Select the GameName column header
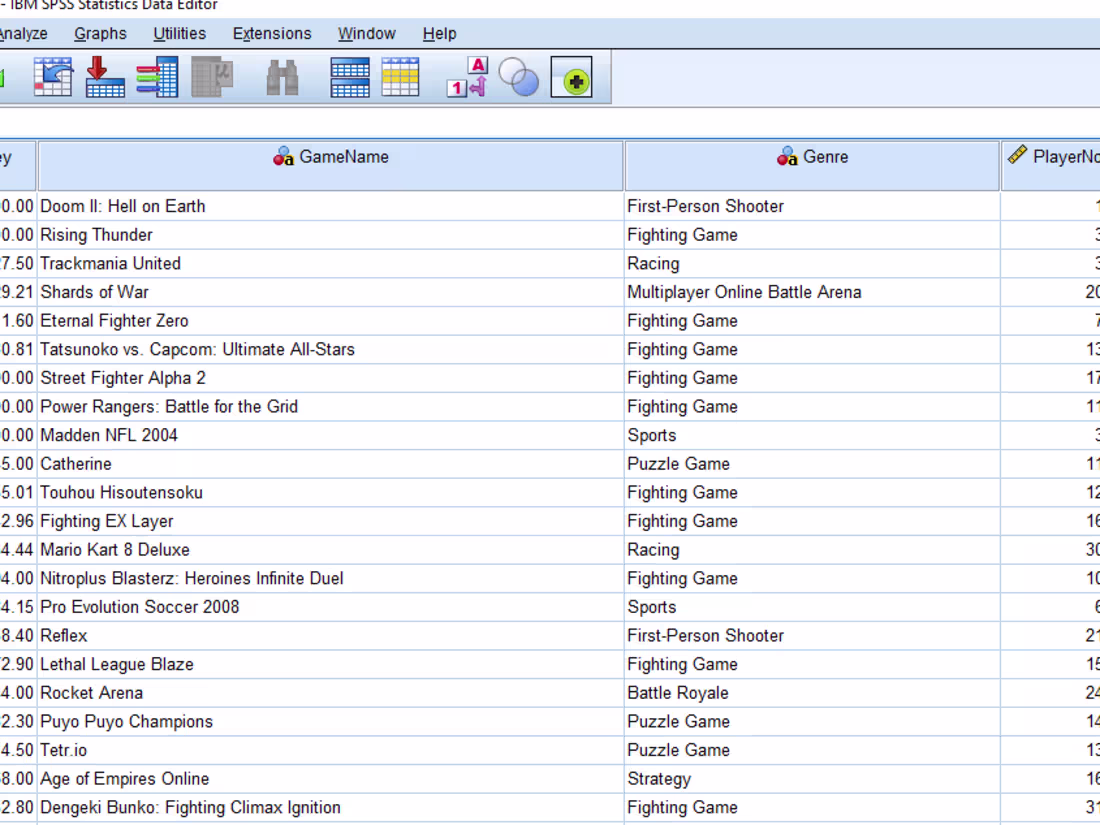Image resolution: width=1100 pixels, height=825 pixels. 330,166
